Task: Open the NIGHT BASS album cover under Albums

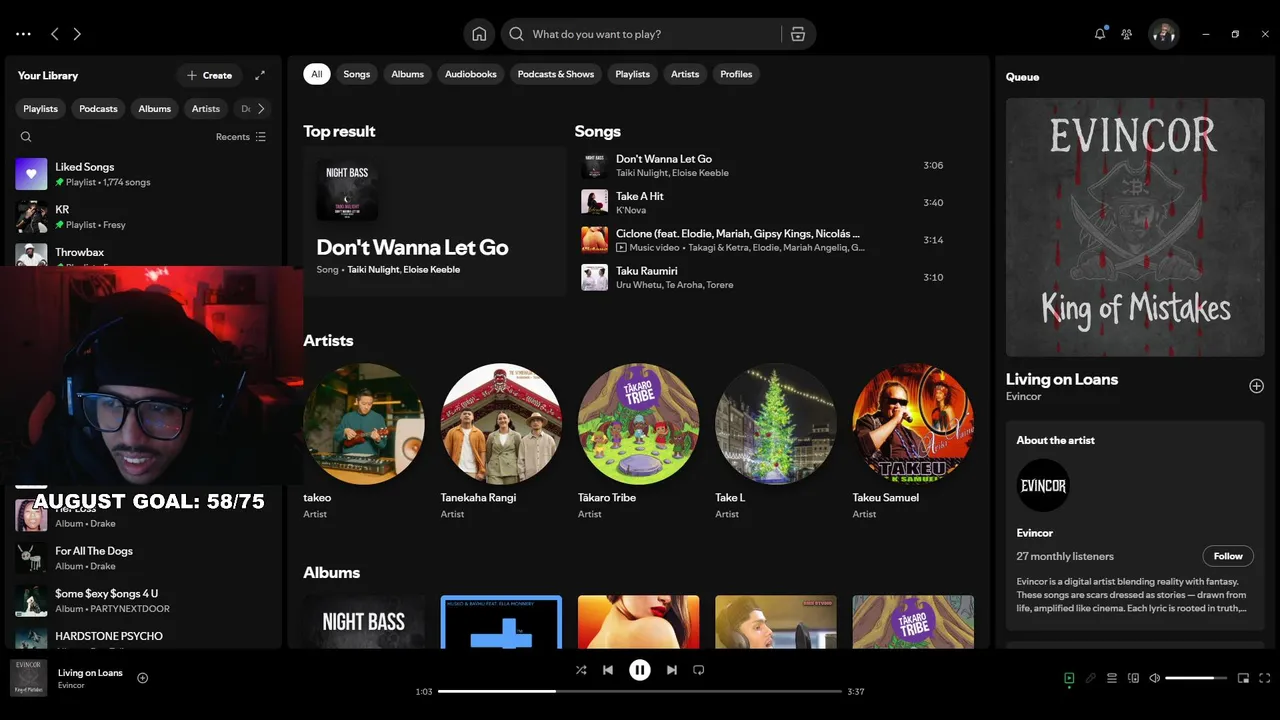Action: click(364, 622)
